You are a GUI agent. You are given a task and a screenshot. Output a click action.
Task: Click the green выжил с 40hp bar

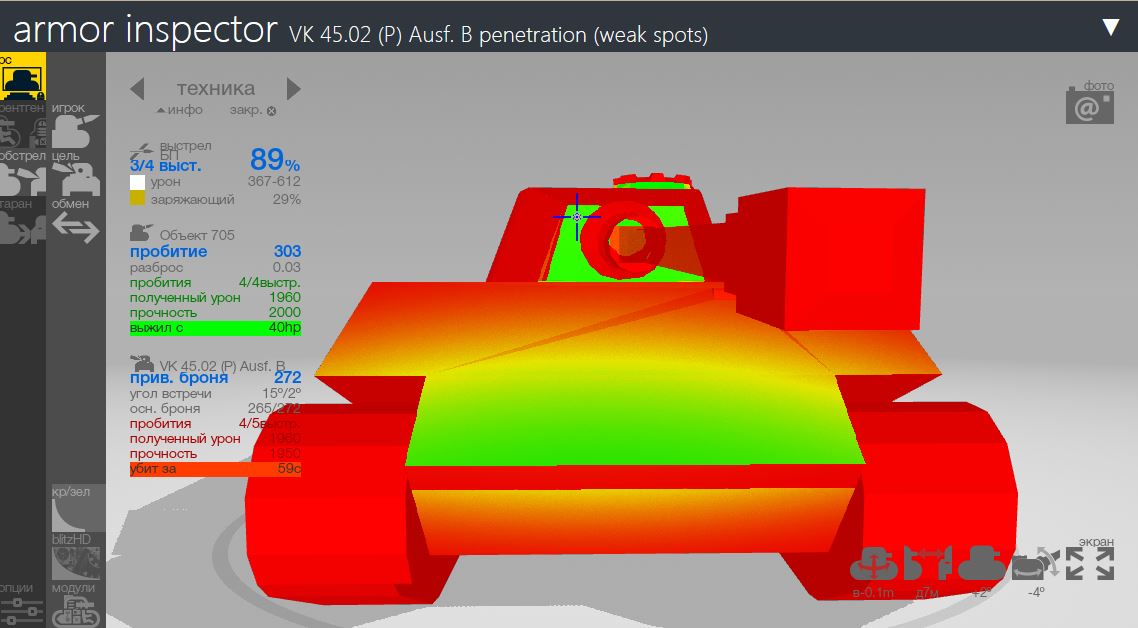216,328
